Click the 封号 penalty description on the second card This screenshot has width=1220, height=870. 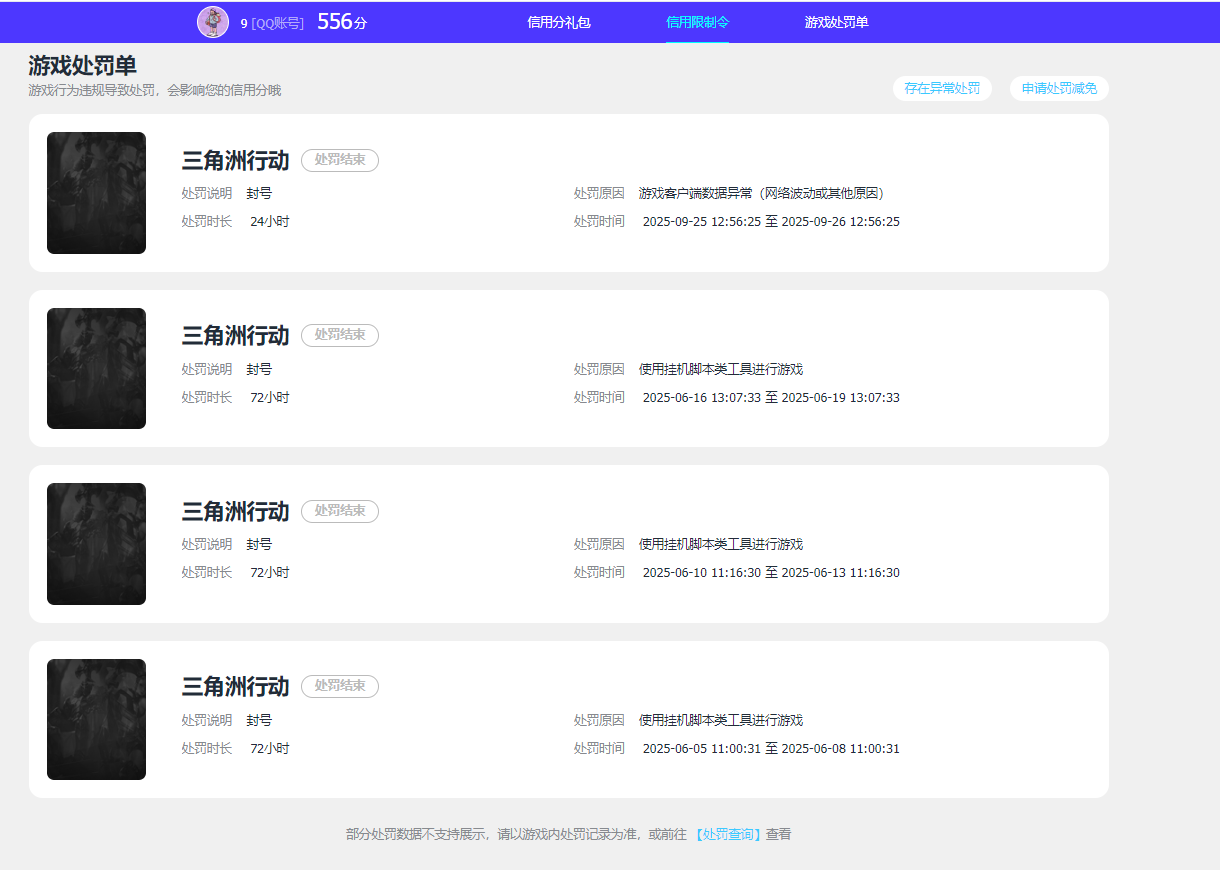coord(260,369)
